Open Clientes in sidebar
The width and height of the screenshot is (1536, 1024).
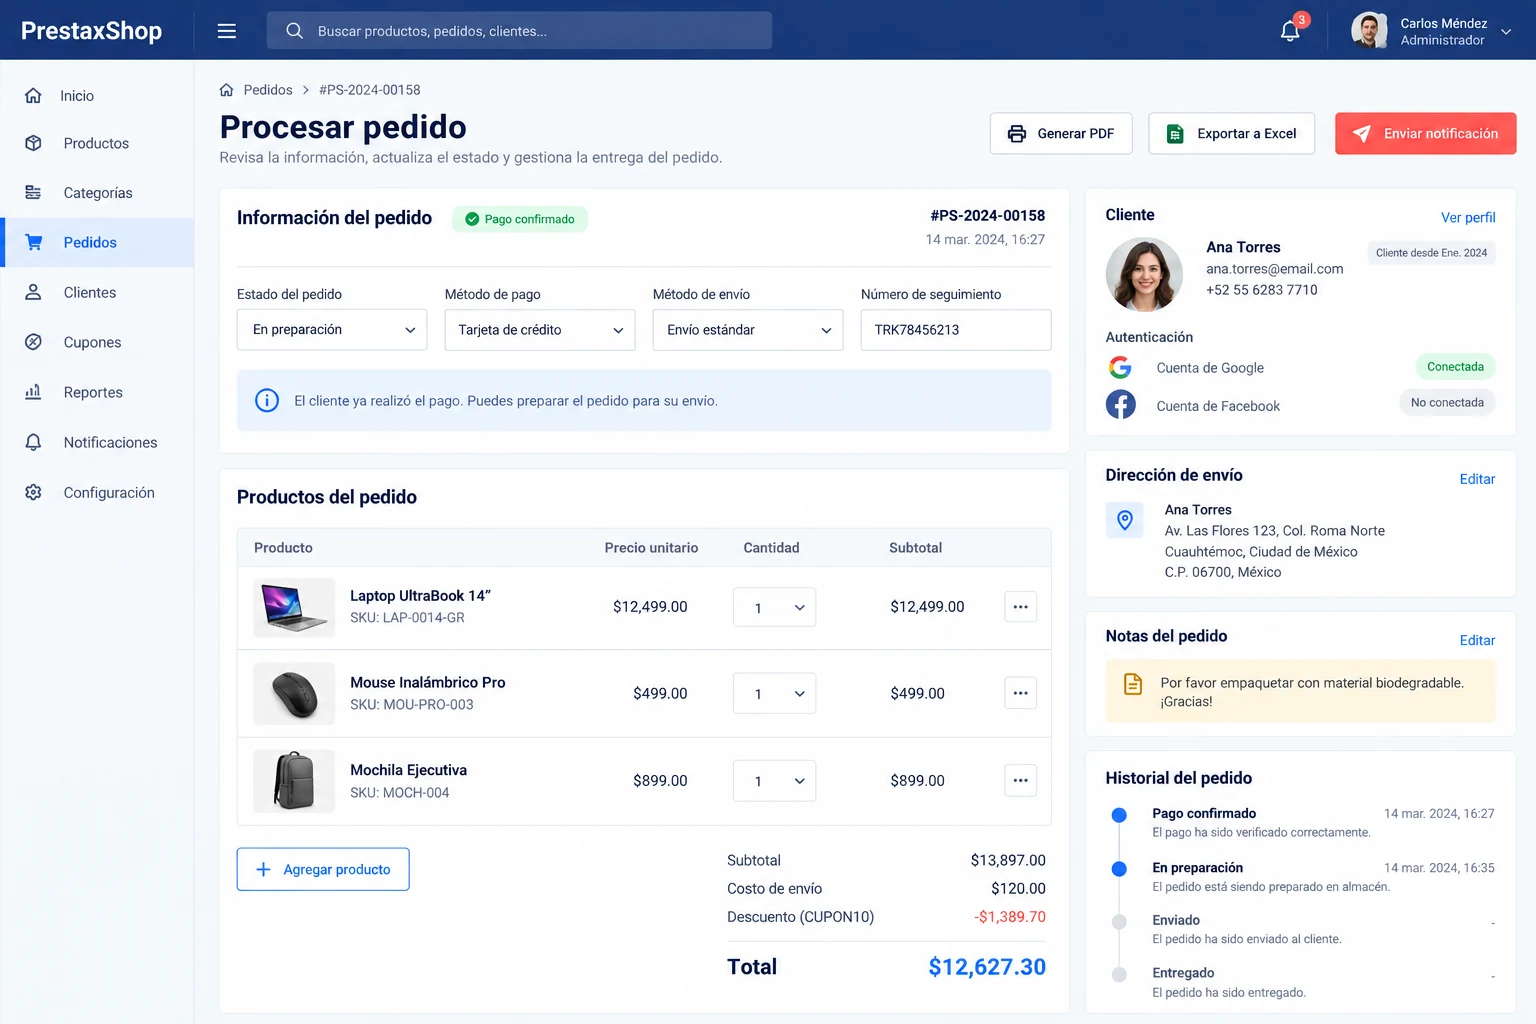pyautogui.click(x=97, y=292)
